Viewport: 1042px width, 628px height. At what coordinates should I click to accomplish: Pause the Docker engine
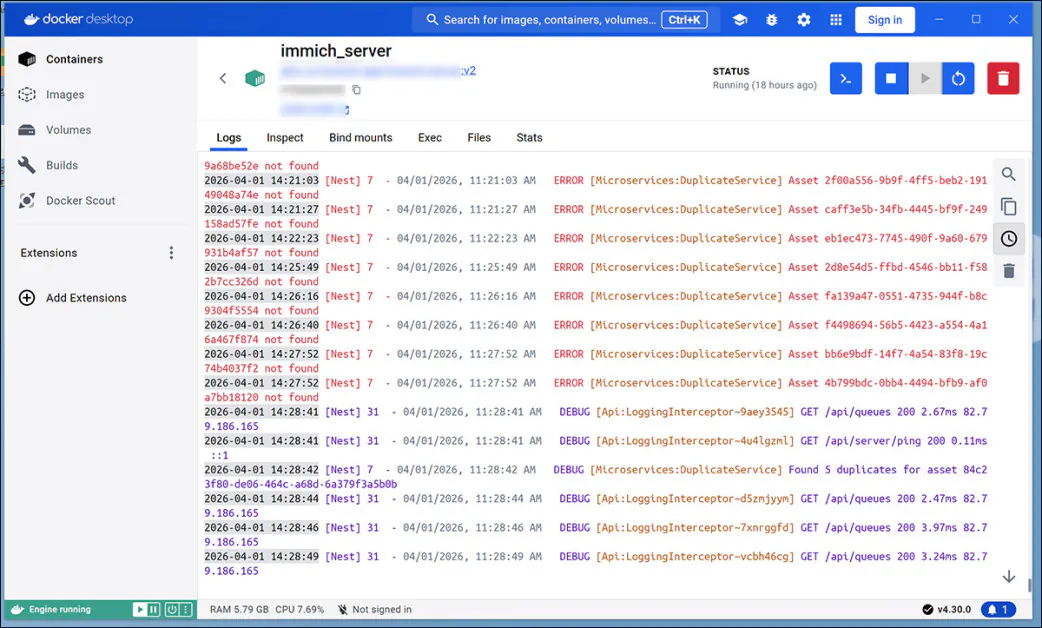click(x=153, y=609)
